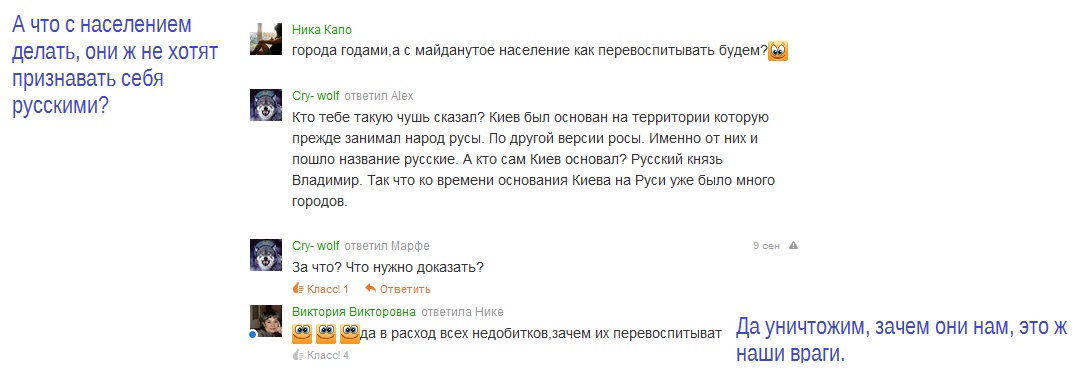
Task: Open the wolf avatar on the comment replying to Alex
Action: (265, 105)
